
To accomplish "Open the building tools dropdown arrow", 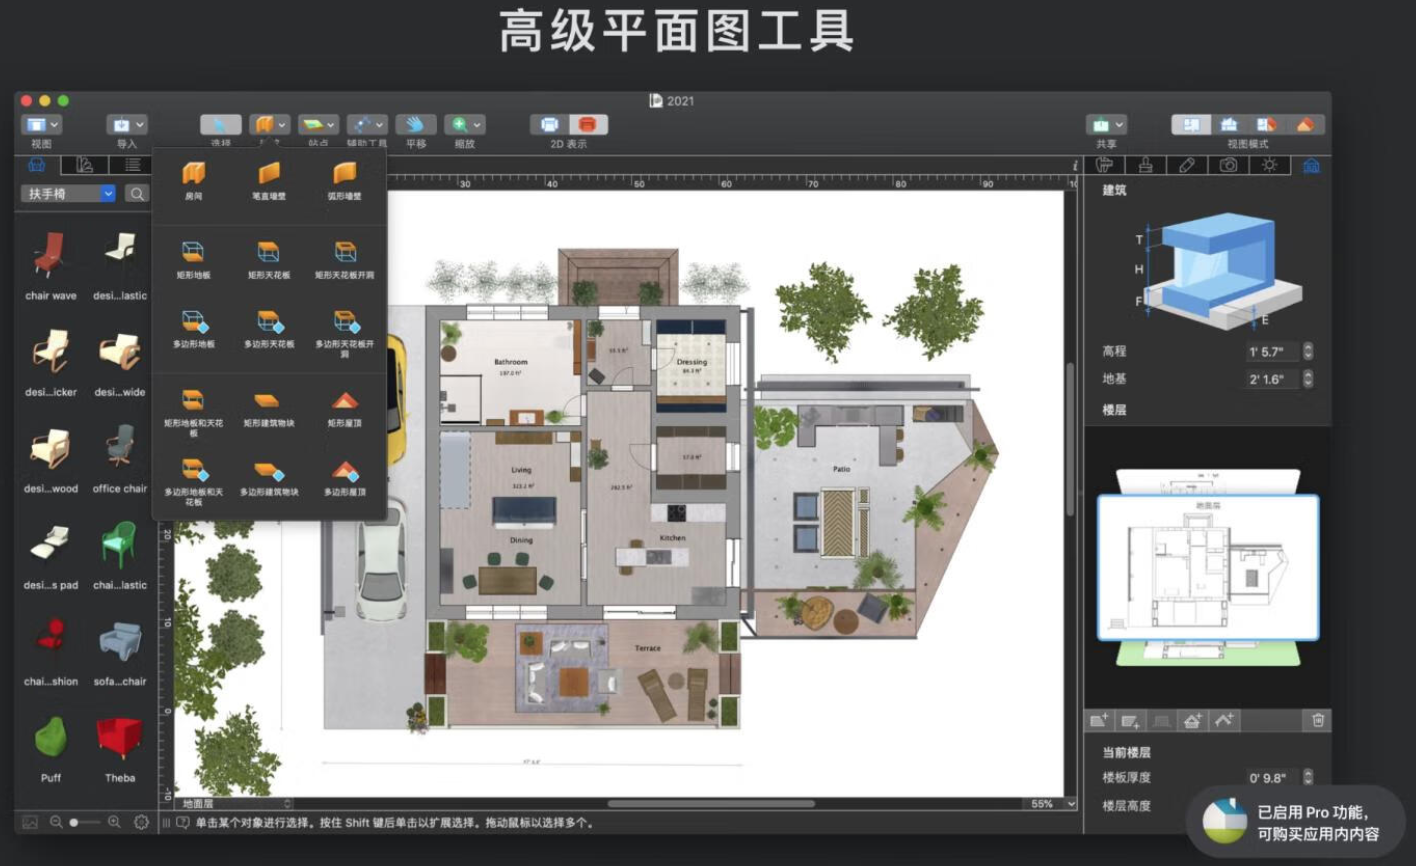I will (282, 125).
